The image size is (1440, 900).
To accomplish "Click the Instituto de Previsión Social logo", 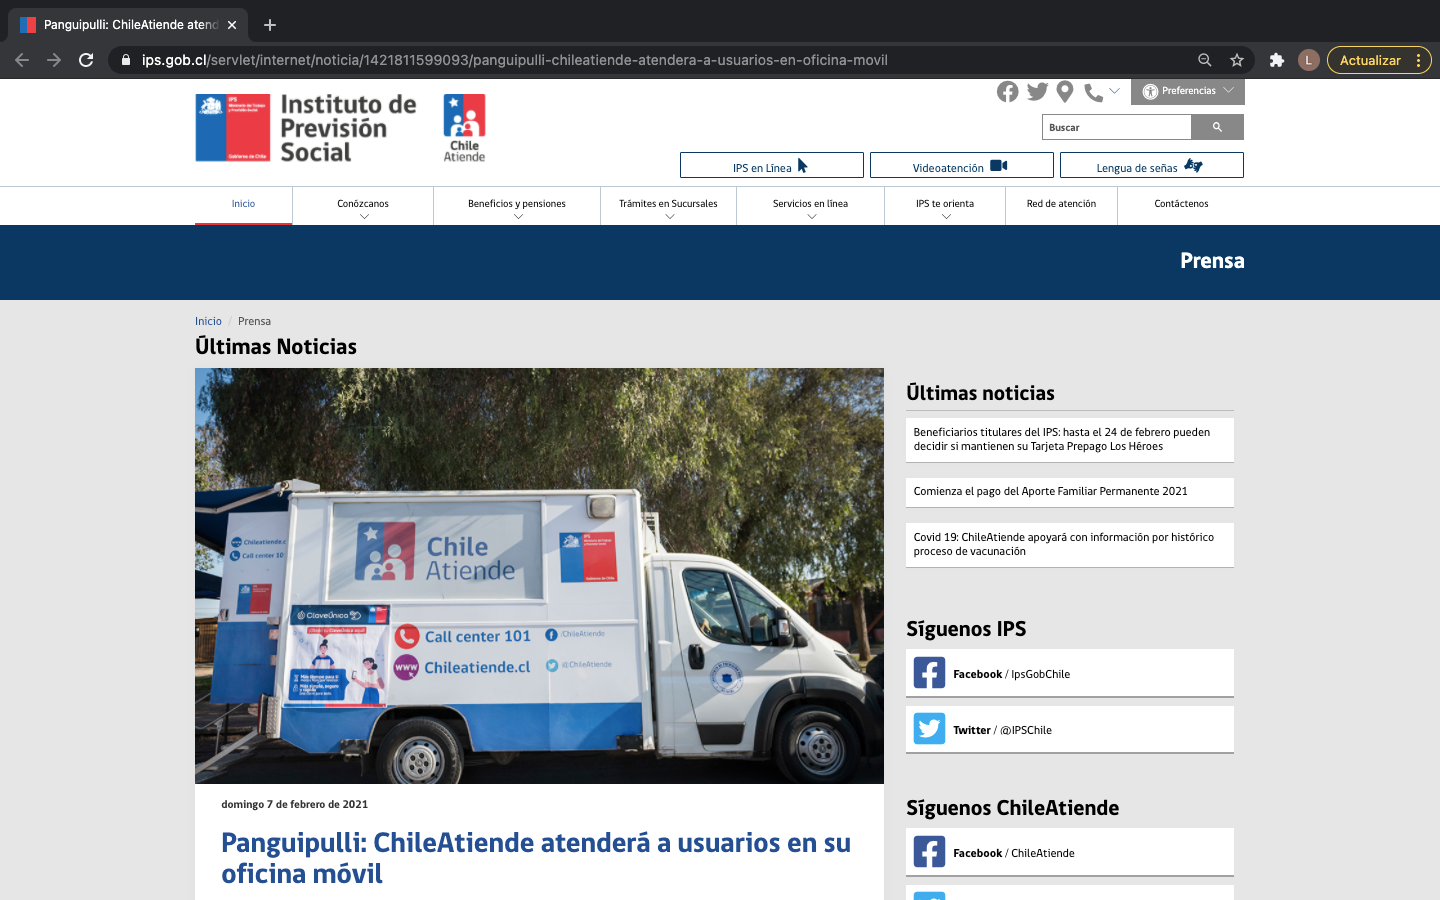I will (x=306, y=128).
